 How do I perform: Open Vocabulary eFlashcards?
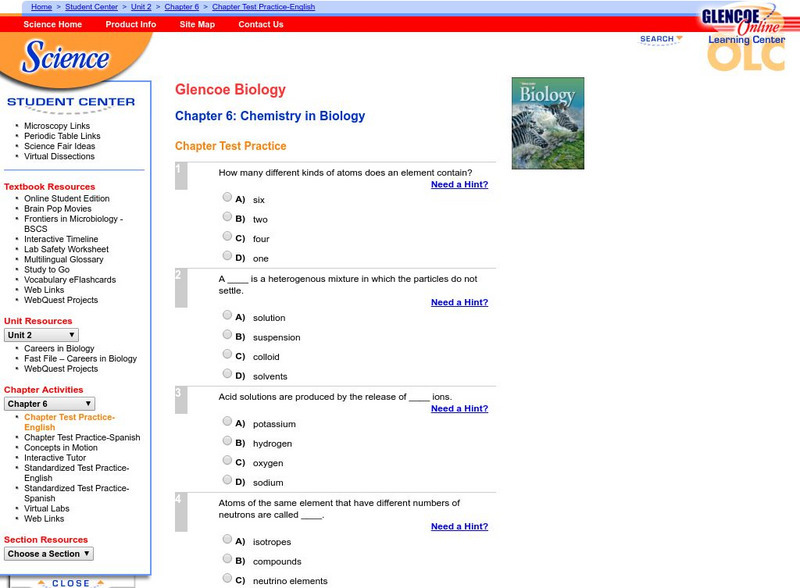pos(70,280)
